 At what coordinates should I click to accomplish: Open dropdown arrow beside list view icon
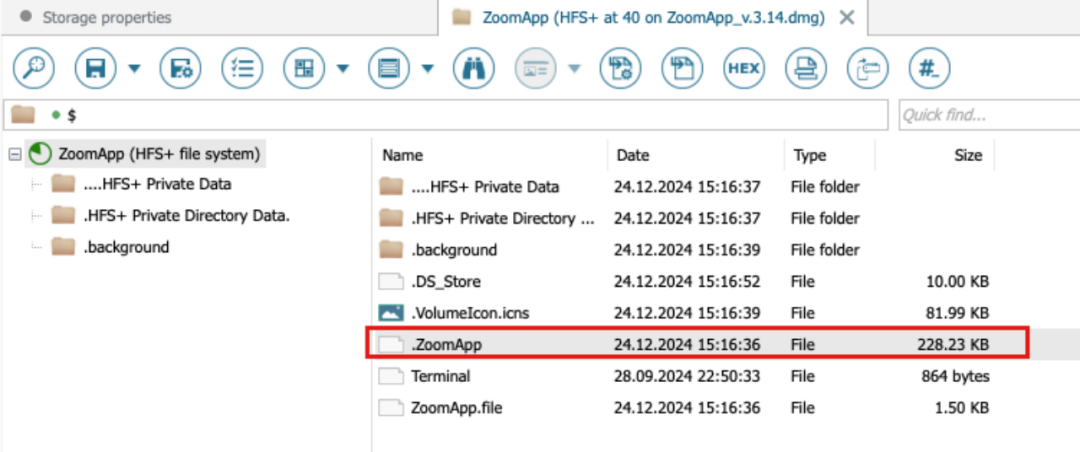pos(428,68)
